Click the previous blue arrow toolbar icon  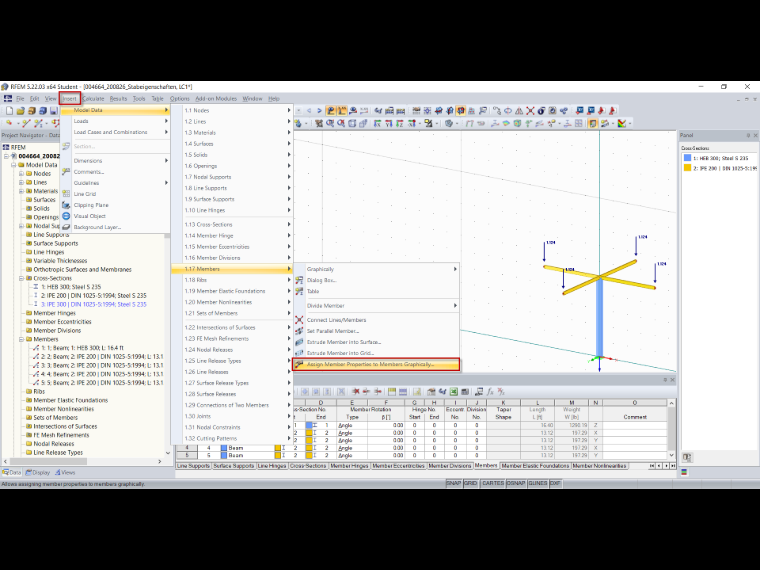[x=309, y=111]
